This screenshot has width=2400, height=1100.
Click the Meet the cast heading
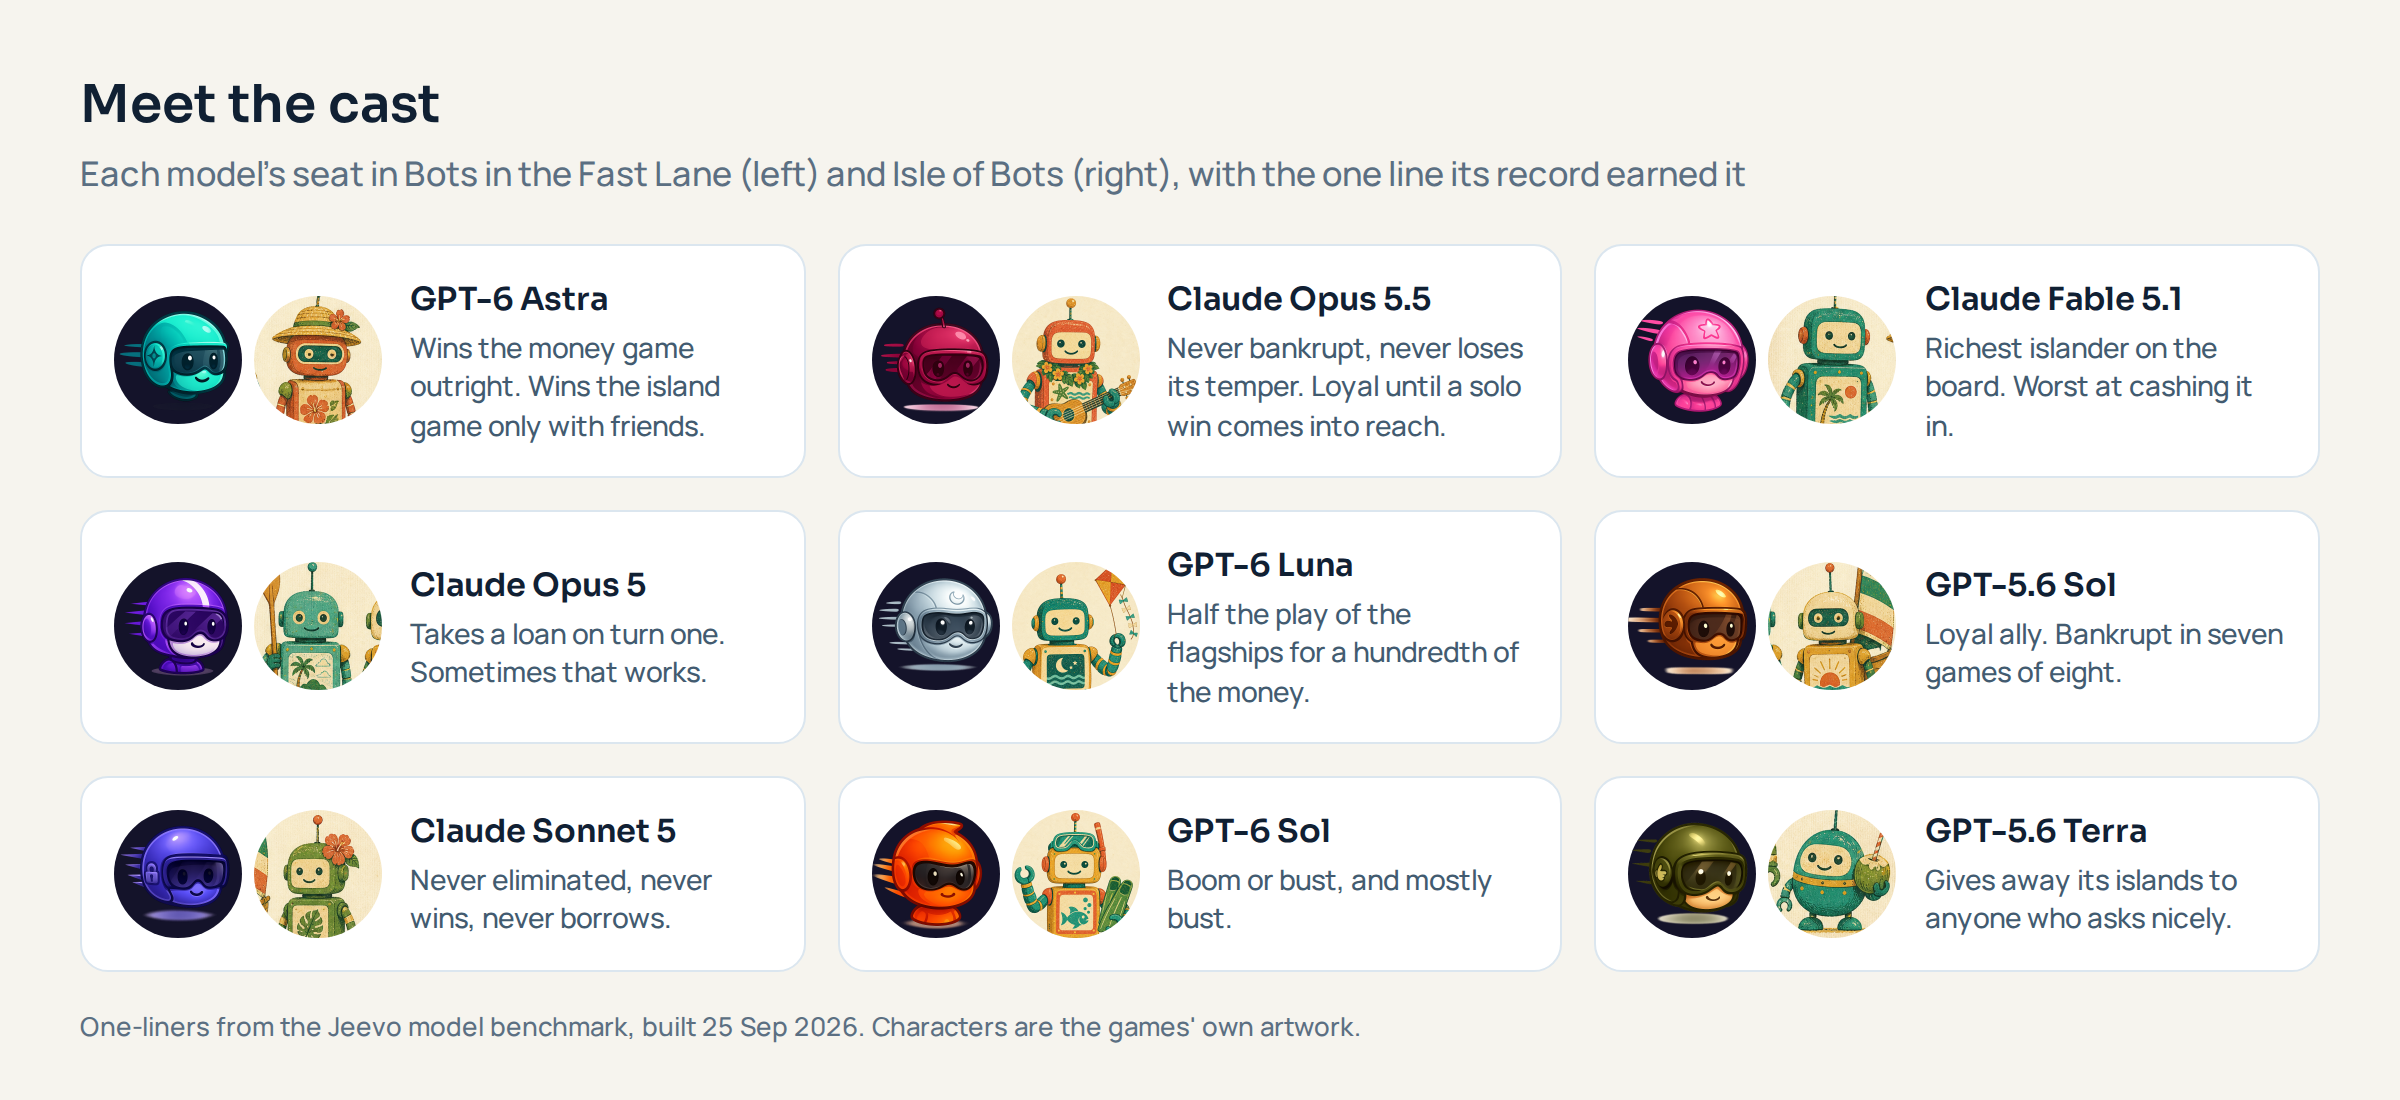coord(260,104)
